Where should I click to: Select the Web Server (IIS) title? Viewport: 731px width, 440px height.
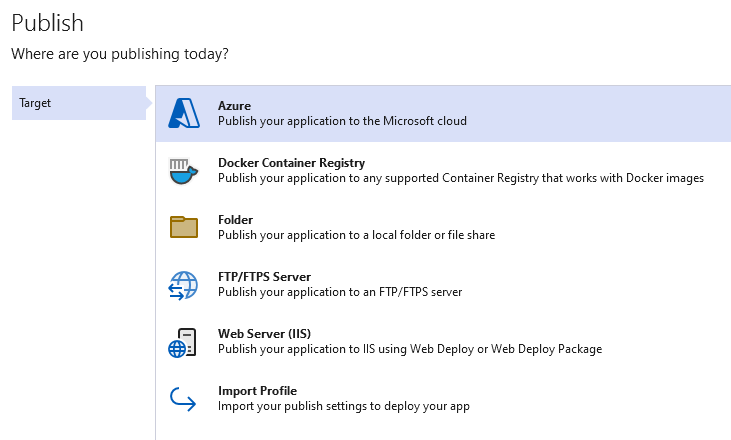click(264, 334)
